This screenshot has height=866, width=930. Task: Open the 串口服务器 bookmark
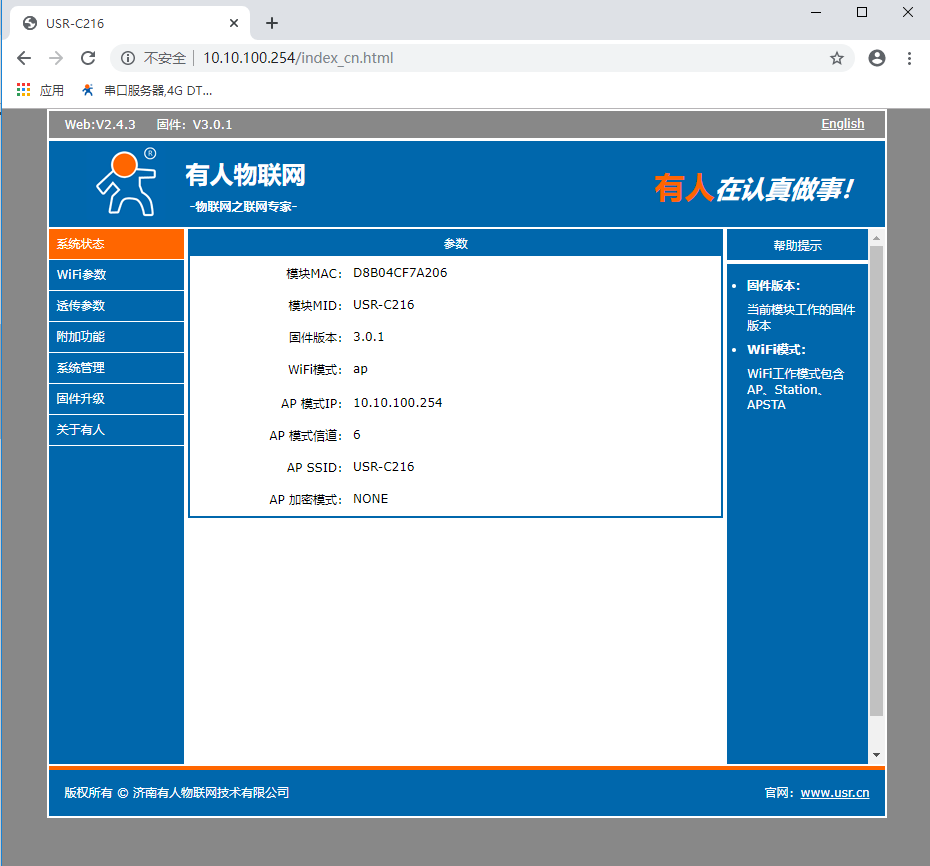click(x=147, y=90)
